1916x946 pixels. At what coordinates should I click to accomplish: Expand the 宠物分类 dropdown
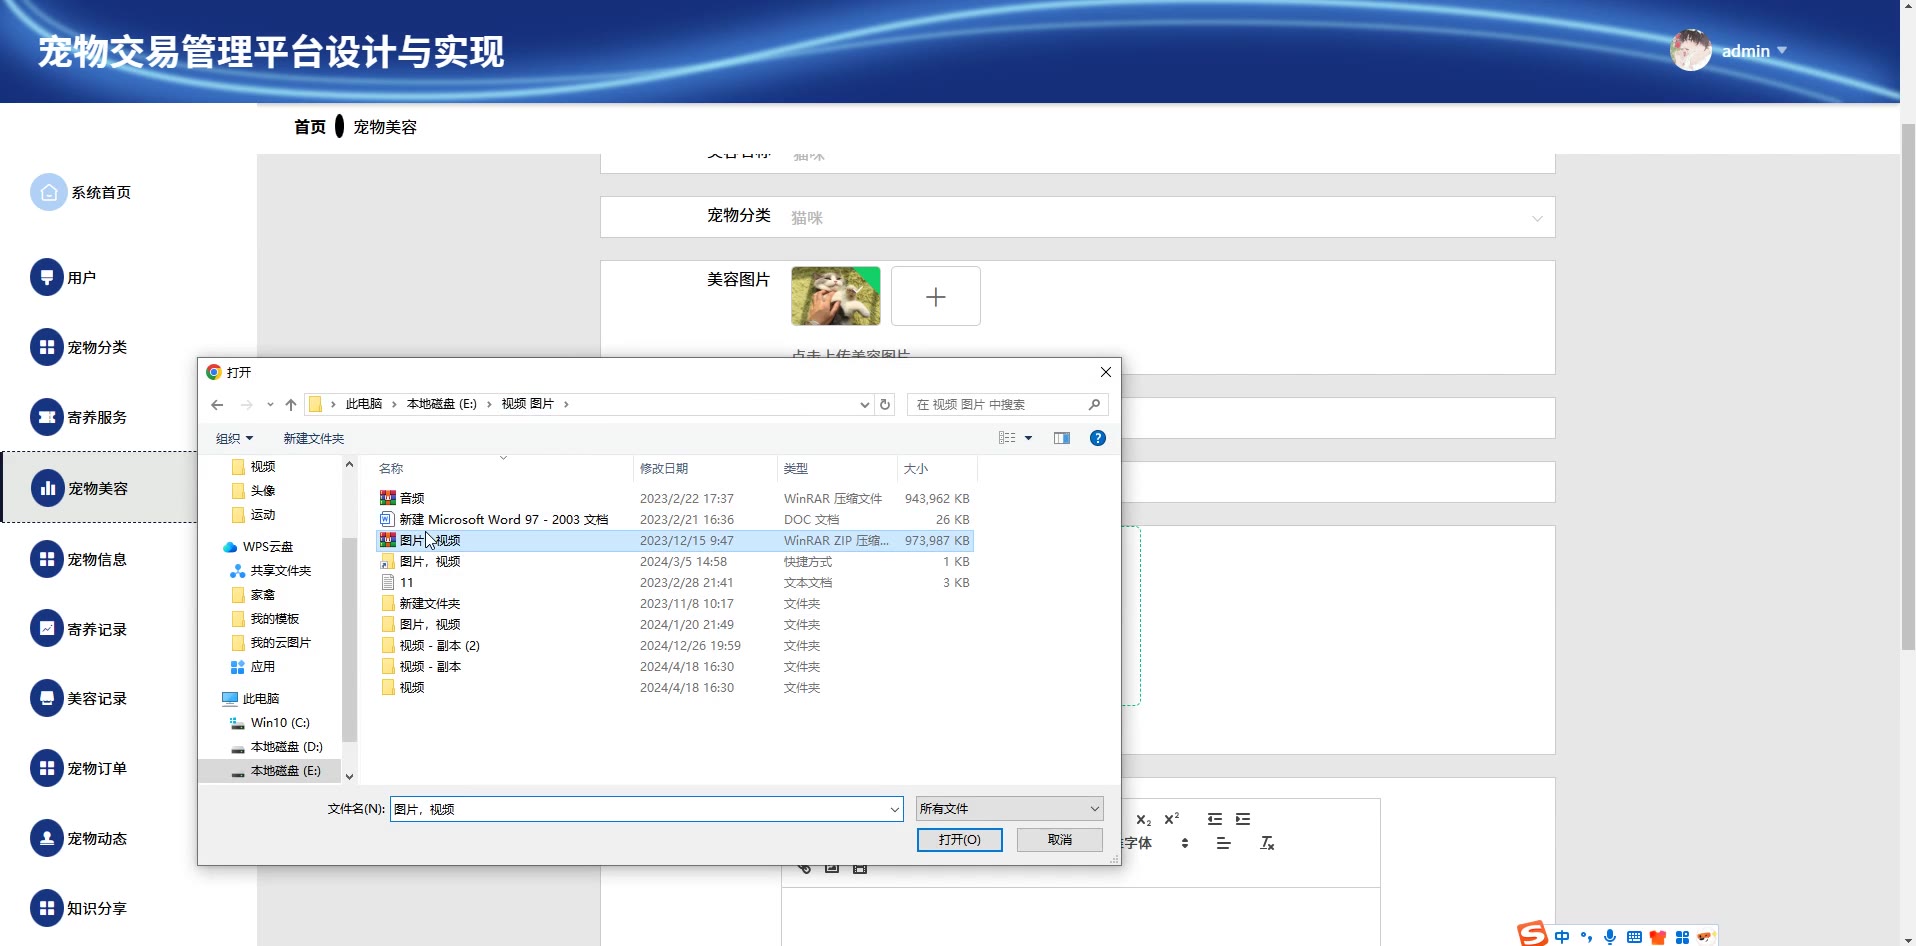pyautogui.click(x=1536, y=218)
